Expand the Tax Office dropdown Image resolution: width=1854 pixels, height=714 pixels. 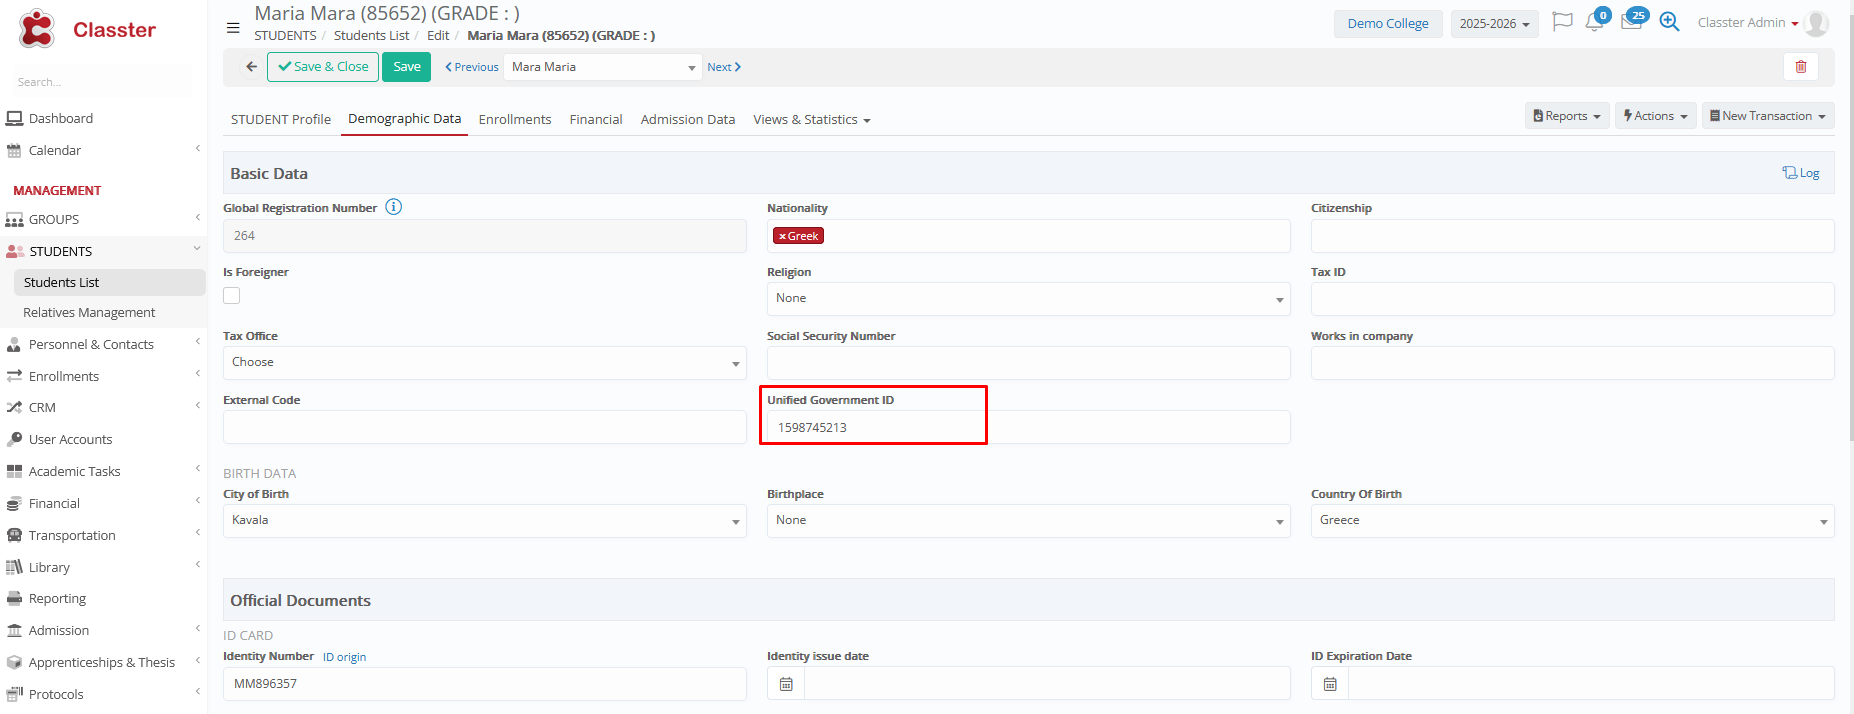[x=484, y=363]
